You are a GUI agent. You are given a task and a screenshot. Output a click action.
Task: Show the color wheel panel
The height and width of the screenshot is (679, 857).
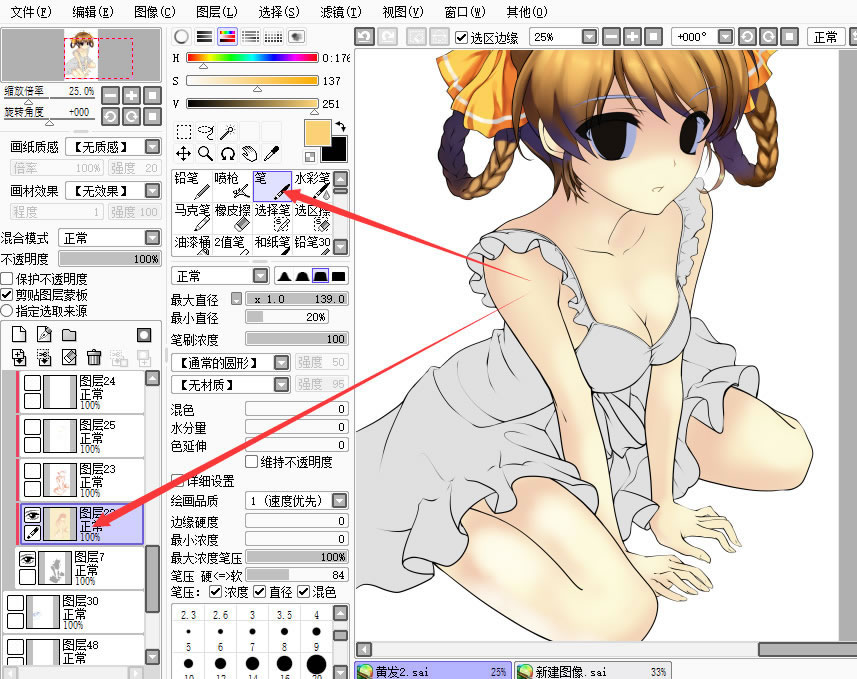[181, 37]
